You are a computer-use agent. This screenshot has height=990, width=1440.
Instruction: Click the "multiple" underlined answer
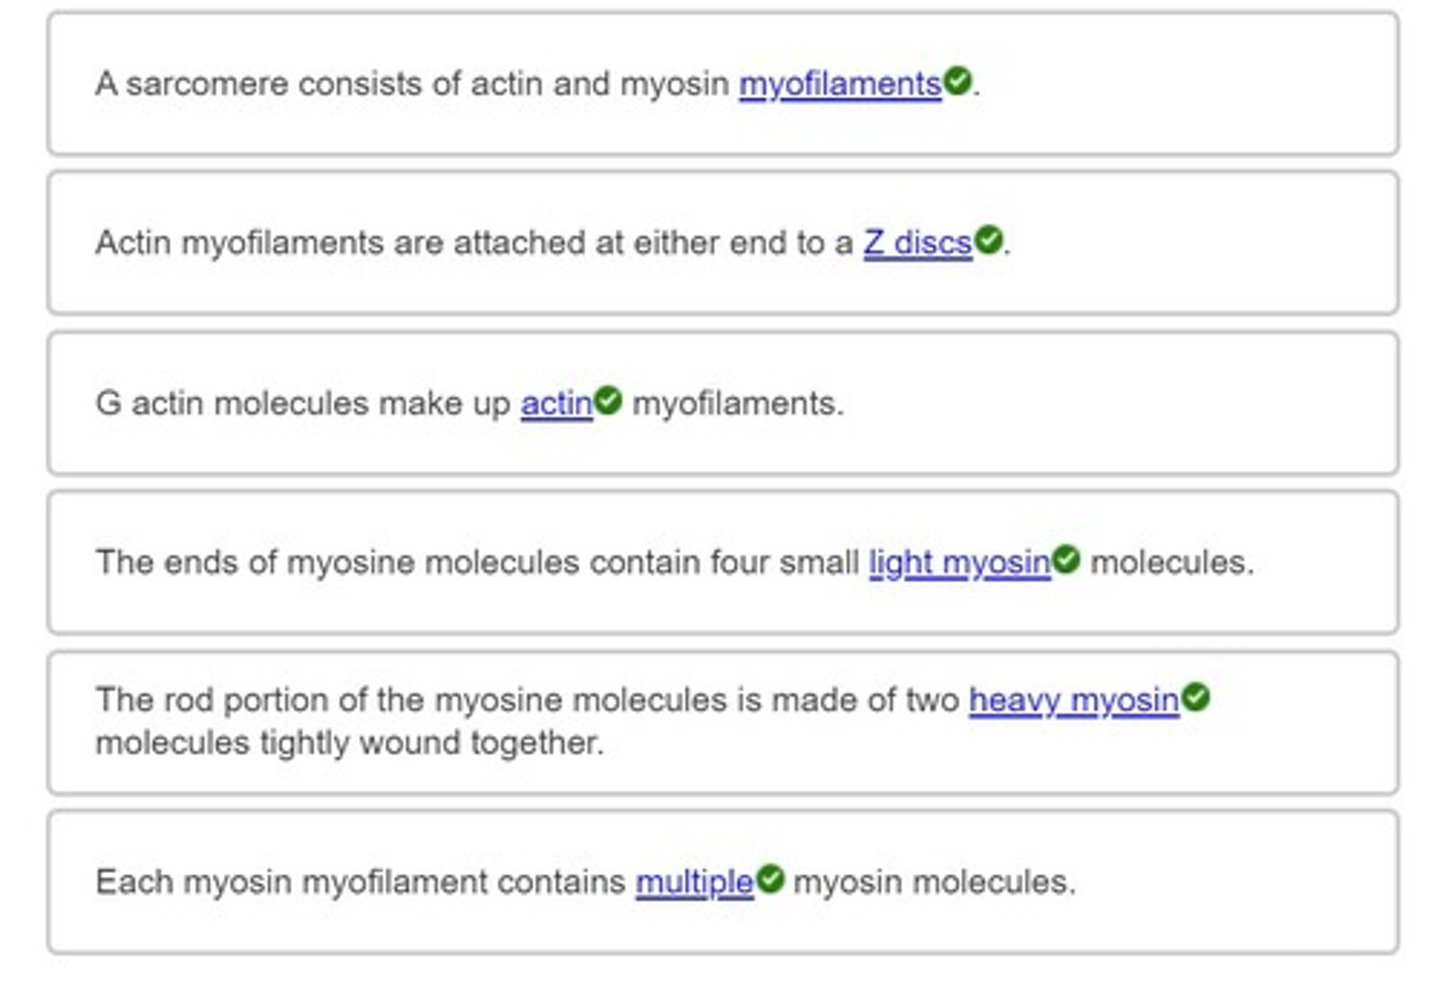(x=694, y=882)
